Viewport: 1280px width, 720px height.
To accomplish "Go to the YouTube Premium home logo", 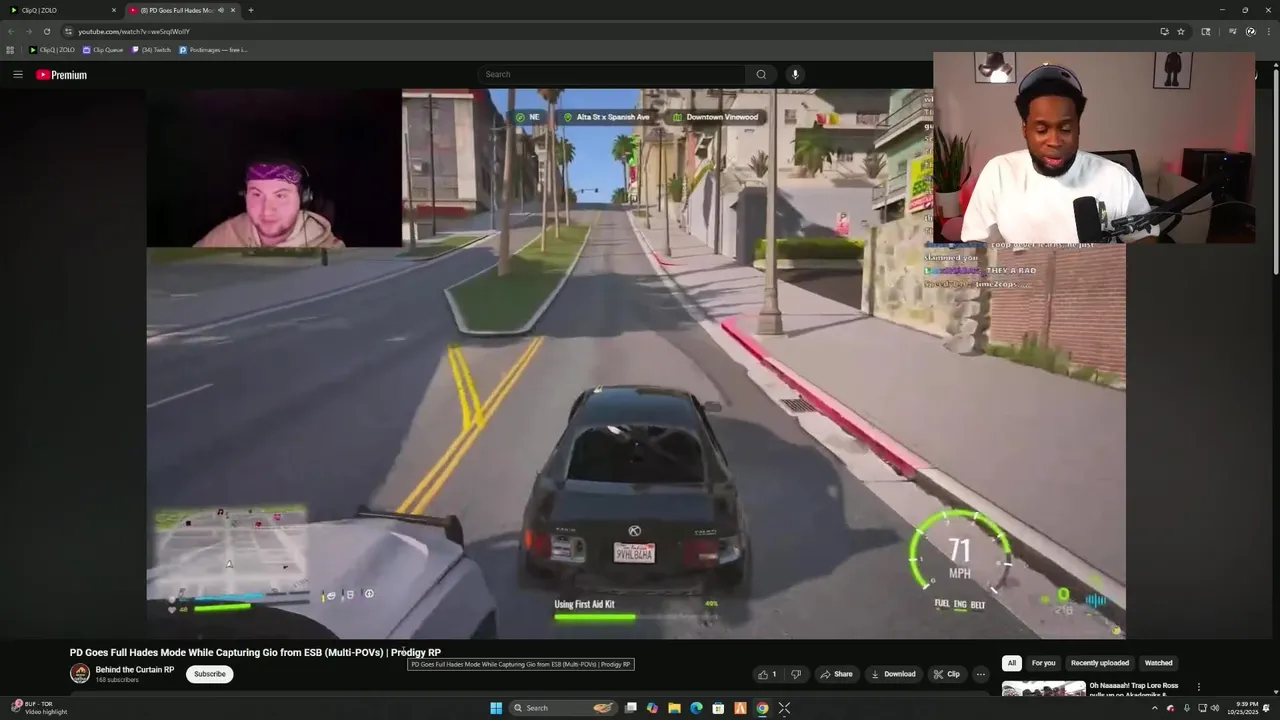I will pyautogui.click(x=62, y=75).
